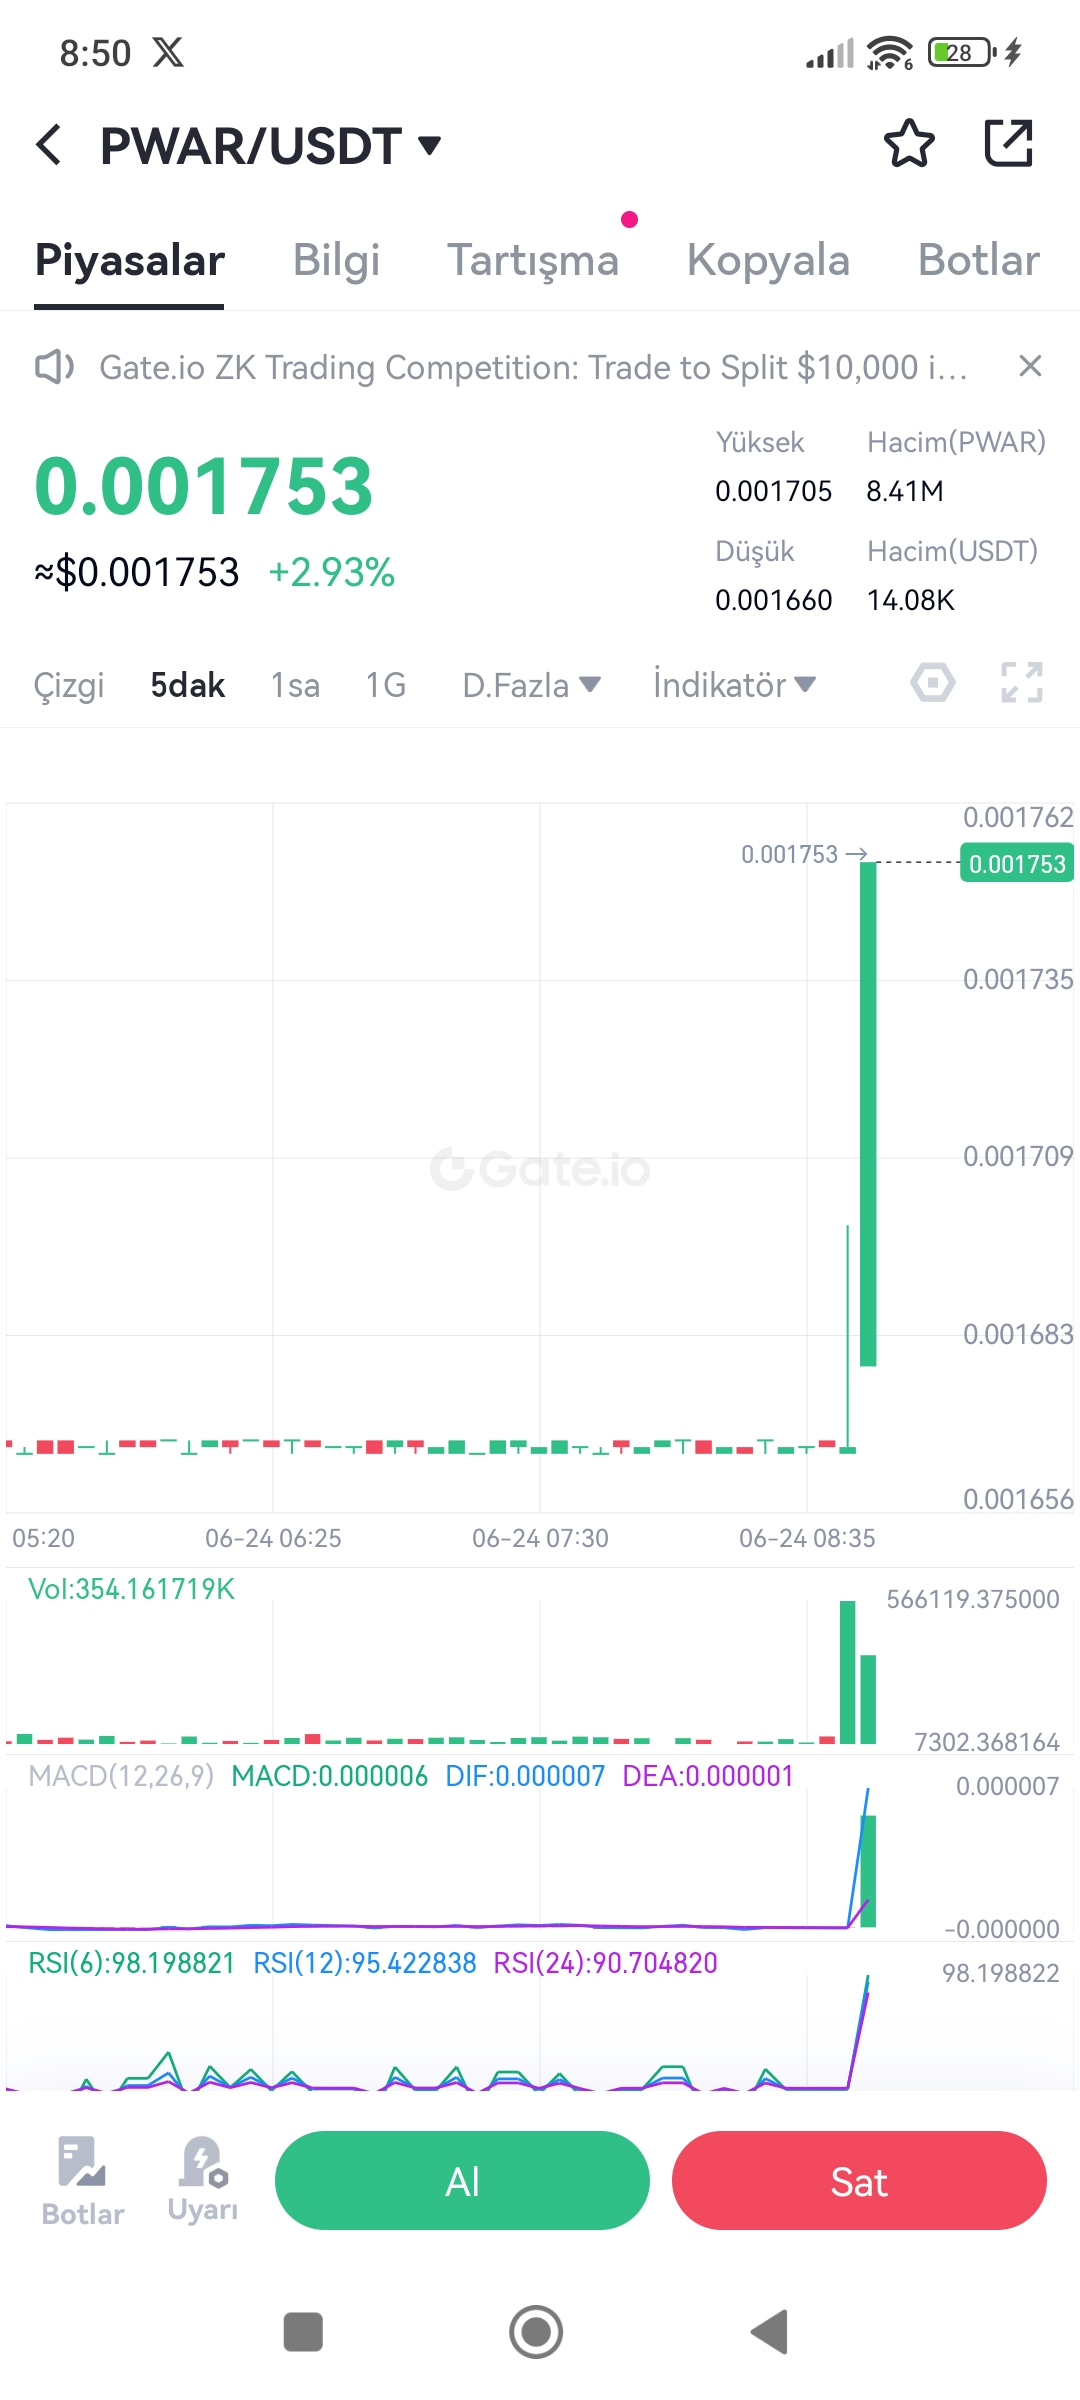The height and width of the screenshot is (2400, 1080).
Task: Select the 1G timeframe
Action: [x=385, y=685]
